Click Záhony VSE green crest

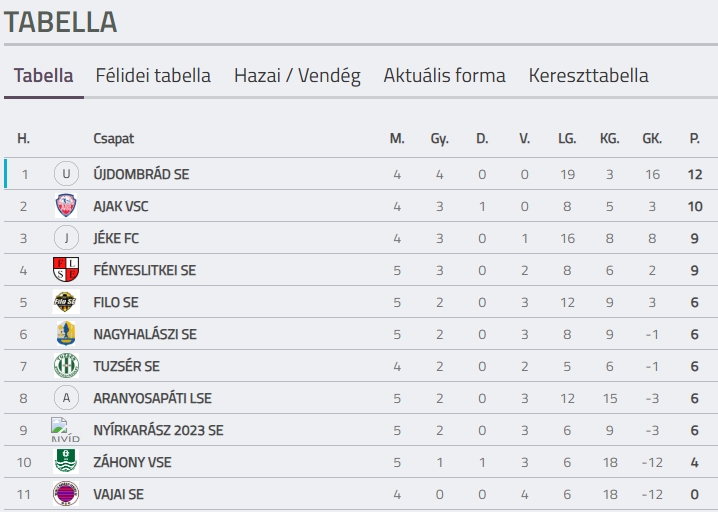66,462
